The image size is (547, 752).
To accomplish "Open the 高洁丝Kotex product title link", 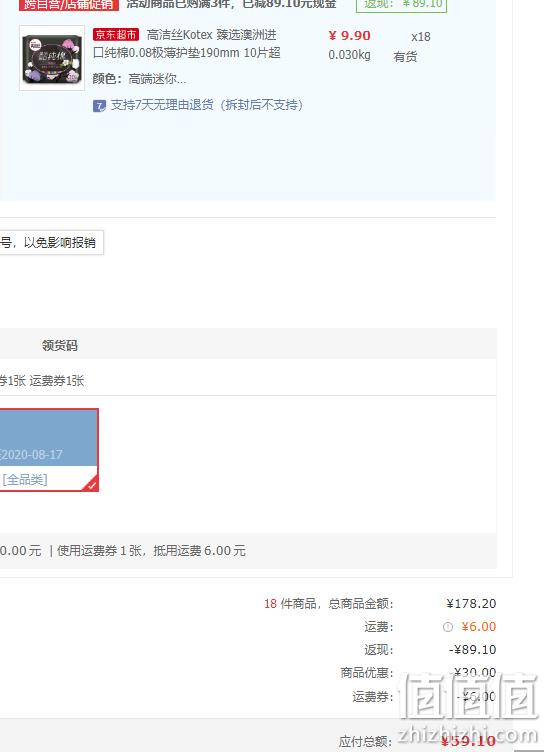I will click(187, 44).
